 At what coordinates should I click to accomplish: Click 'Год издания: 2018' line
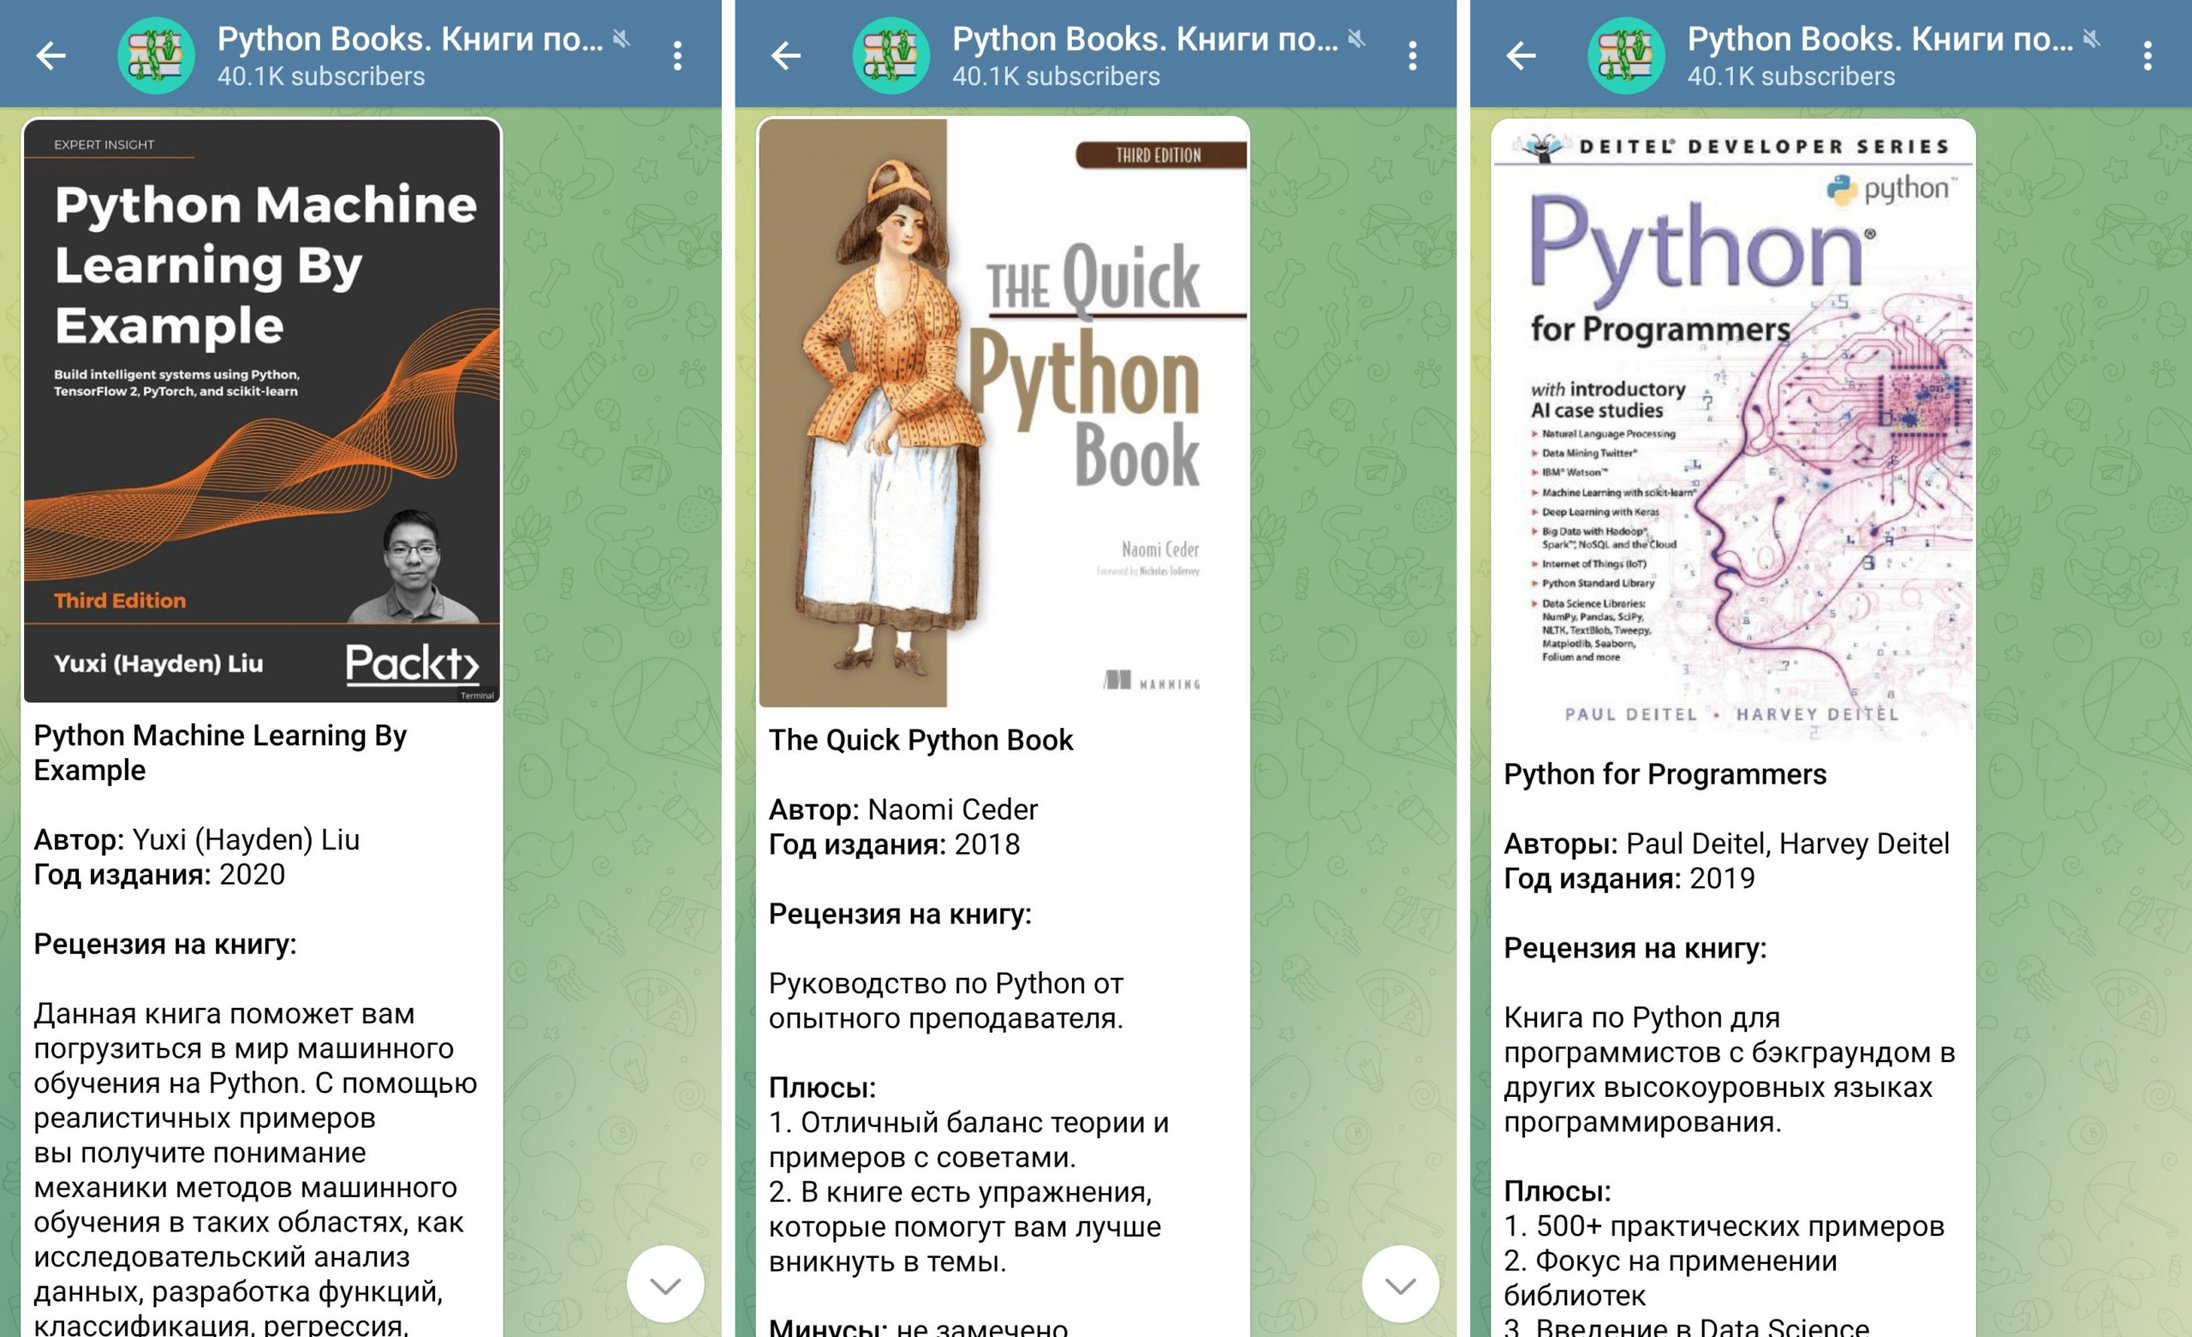pos(894,844)
